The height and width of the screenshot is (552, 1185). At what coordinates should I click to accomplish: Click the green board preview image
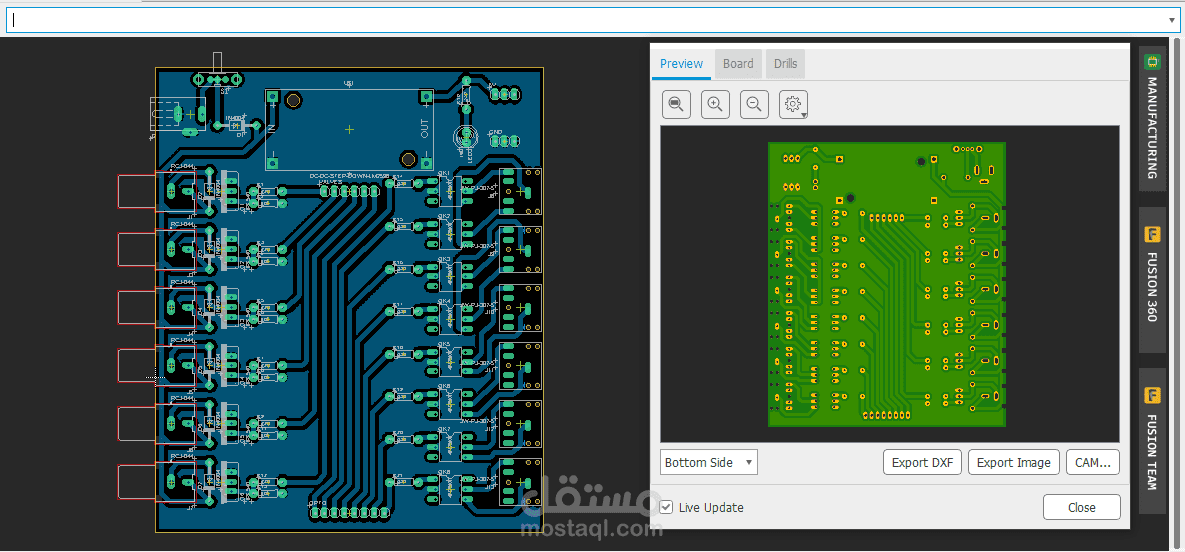(888, 284)
